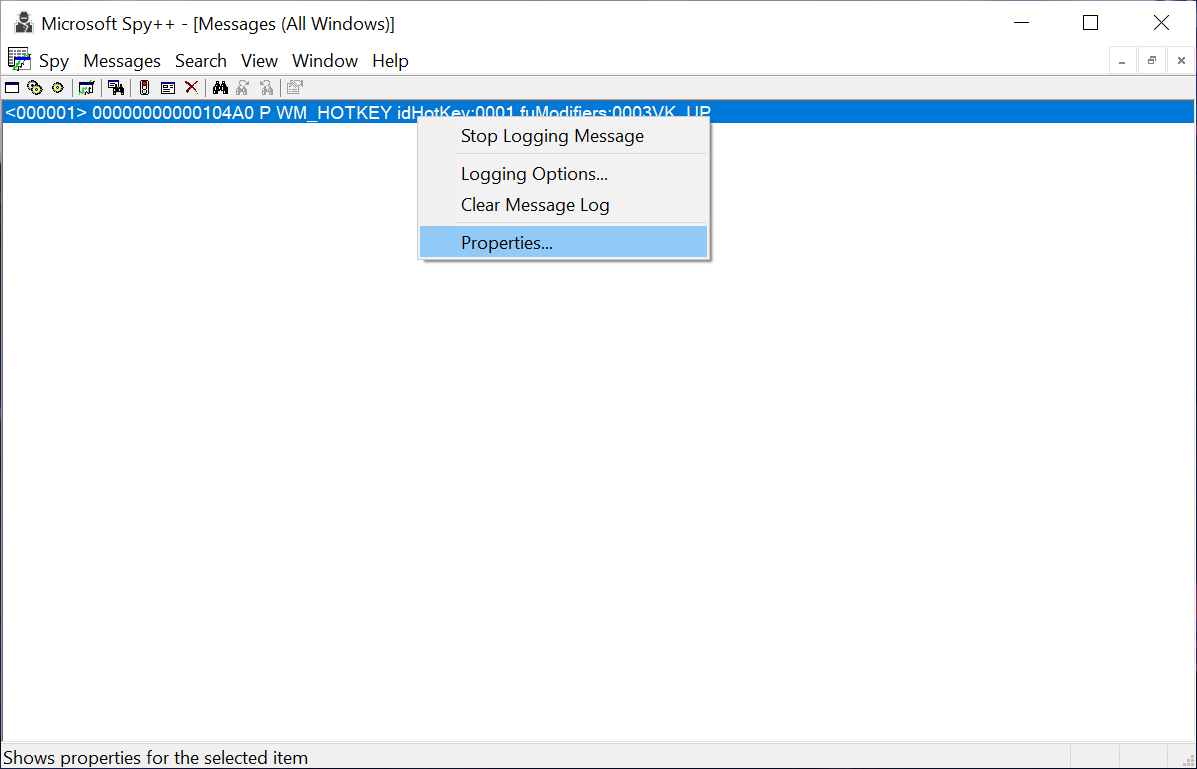Minimize the Spy++ application window
The width and height of the screenshot is (1197, 769).
pyautogui.click(x=1021, y=23)
